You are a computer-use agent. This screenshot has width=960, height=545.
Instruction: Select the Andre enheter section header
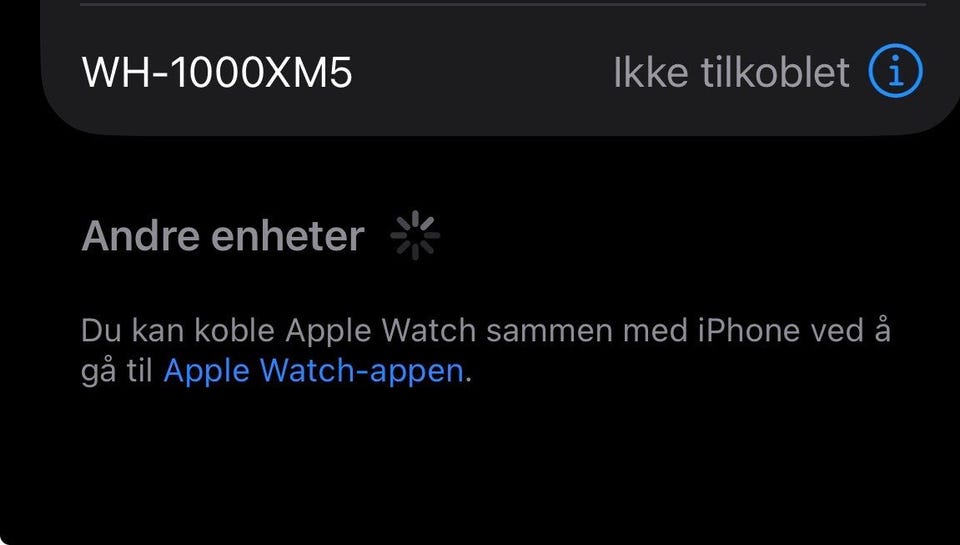click(x=223, y=236)
